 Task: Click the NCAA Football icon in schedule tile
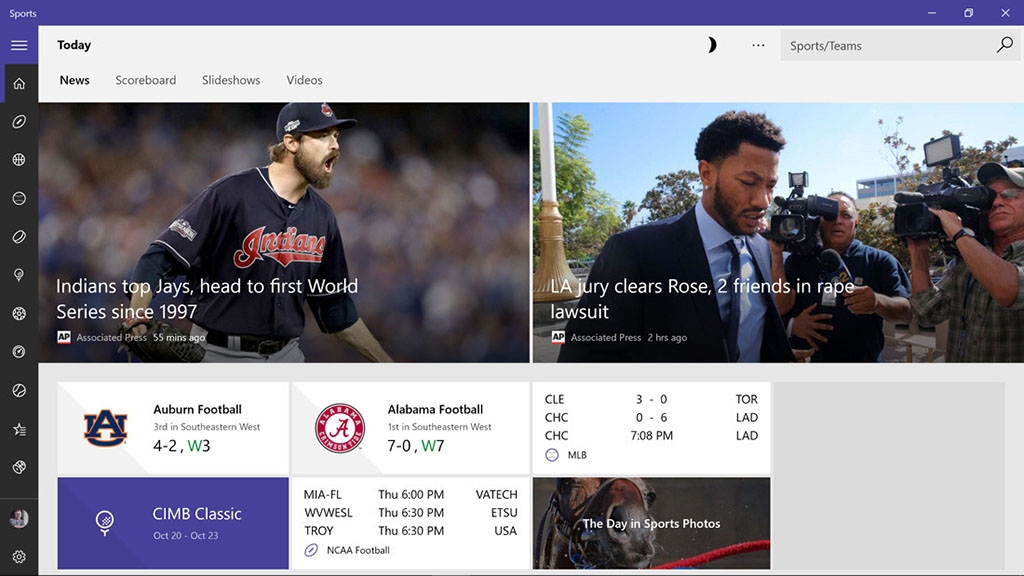point(311,550)
